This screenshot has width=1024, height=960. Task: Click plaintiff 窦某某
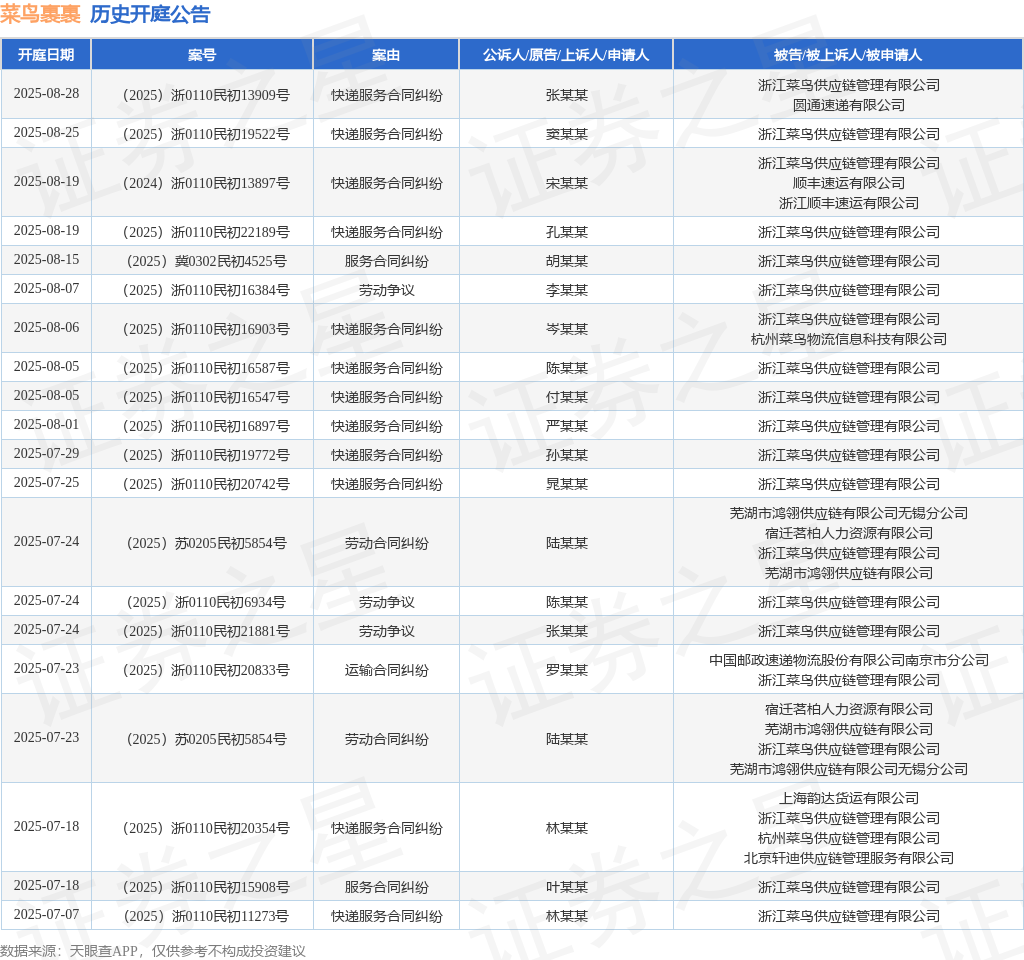(x=567, y=135)
